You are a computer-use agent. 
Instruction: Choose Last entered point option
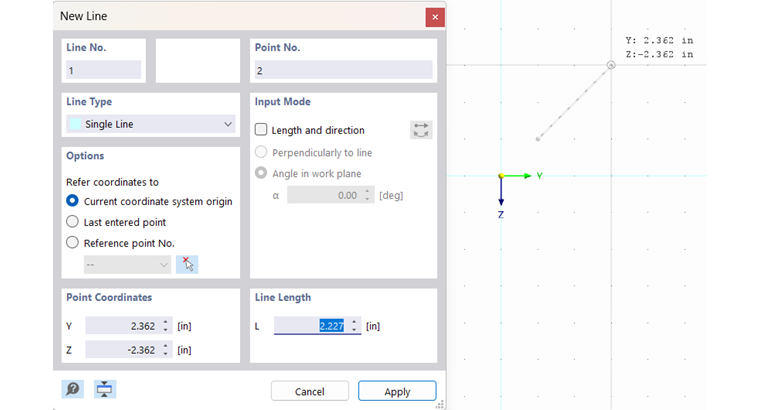[x=72, y=221]
